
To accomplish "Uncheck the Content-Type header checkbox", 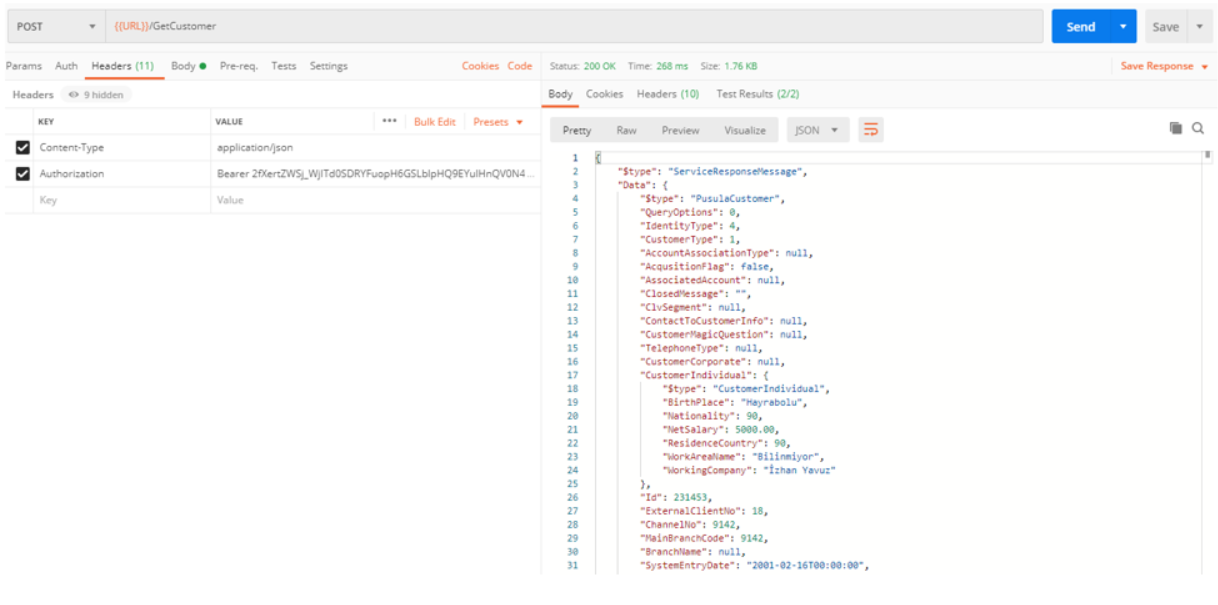I will [x=23, y=148].
